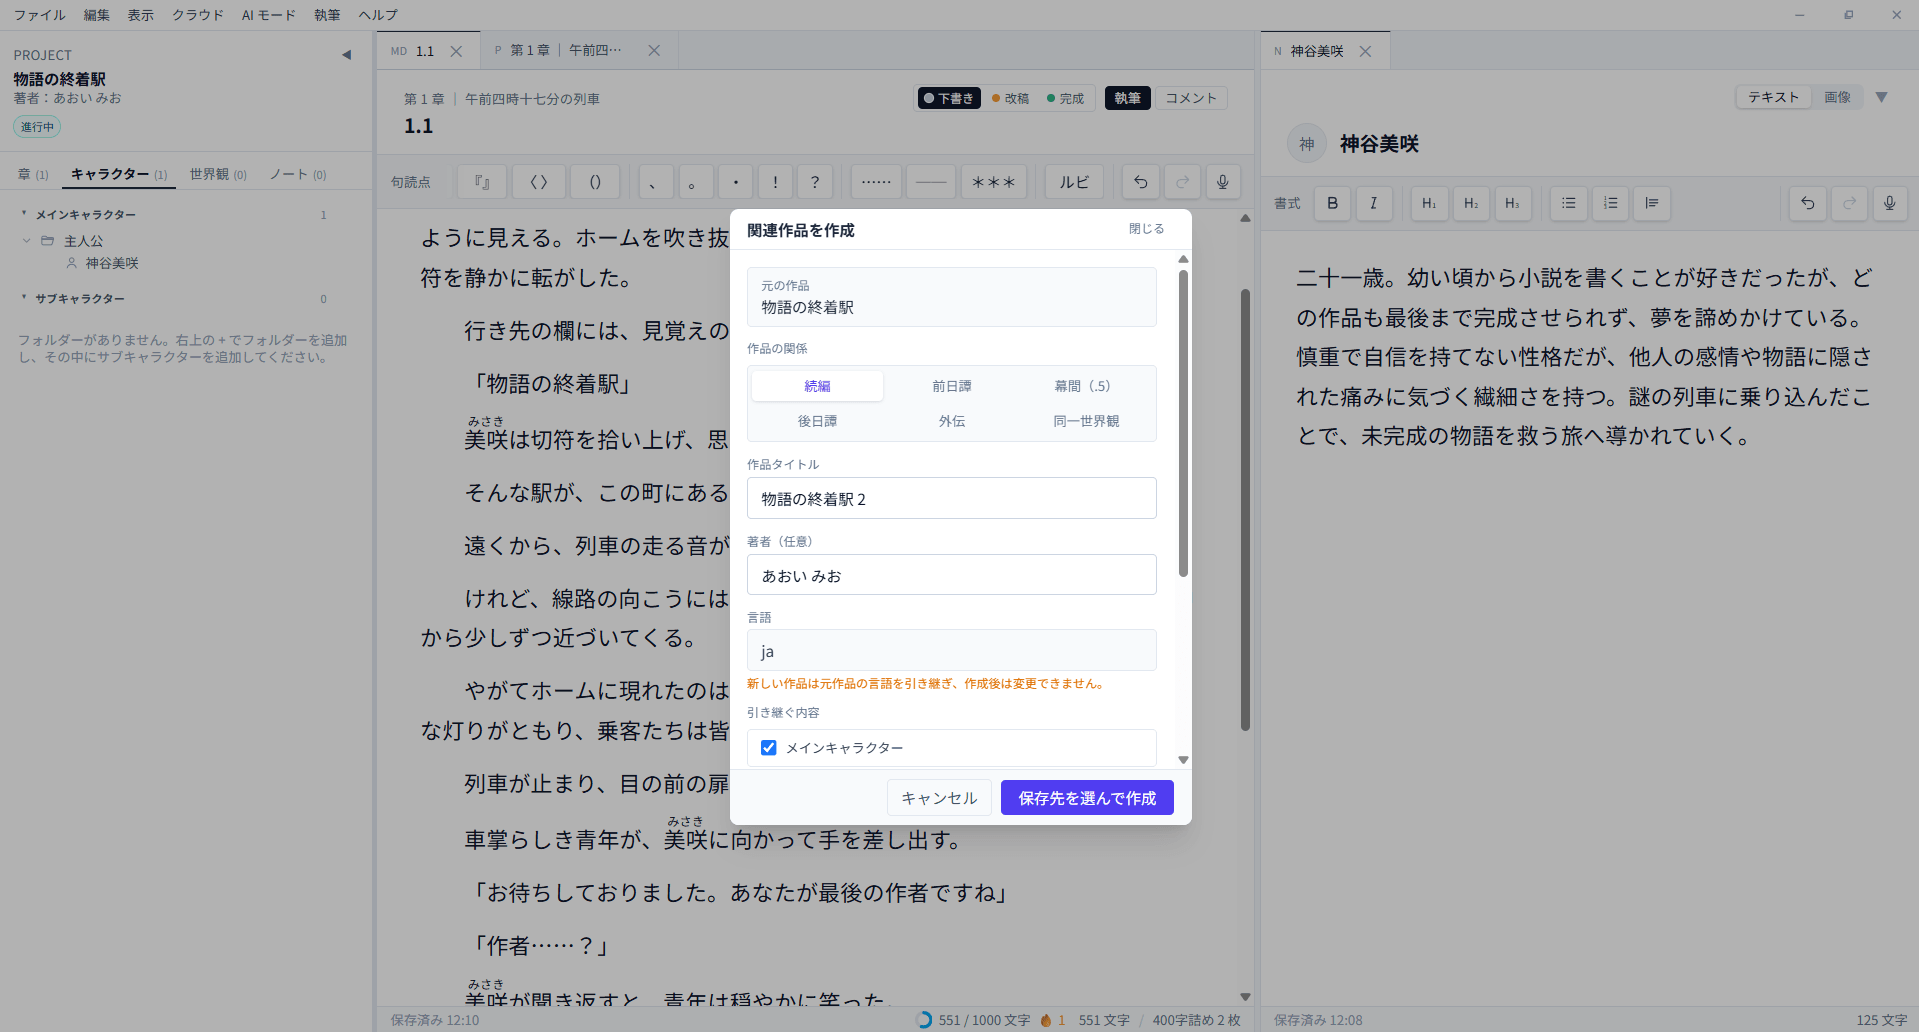Click 作品タイトル input field
Viewport: 1919px width, 1032px height.
pos(952,498)
